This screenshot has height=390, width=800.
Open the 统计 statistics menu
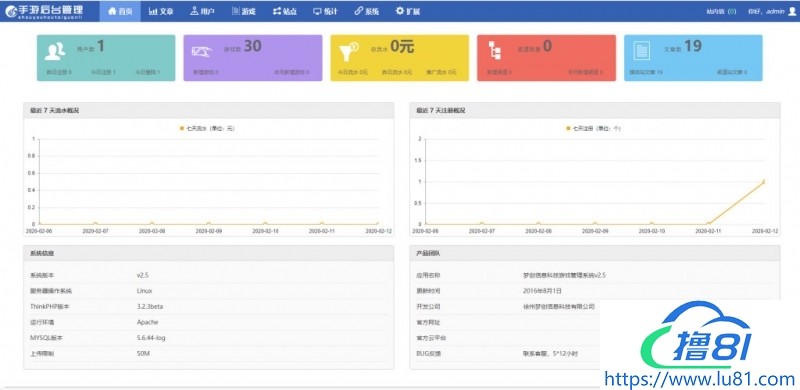click(325, 11)
